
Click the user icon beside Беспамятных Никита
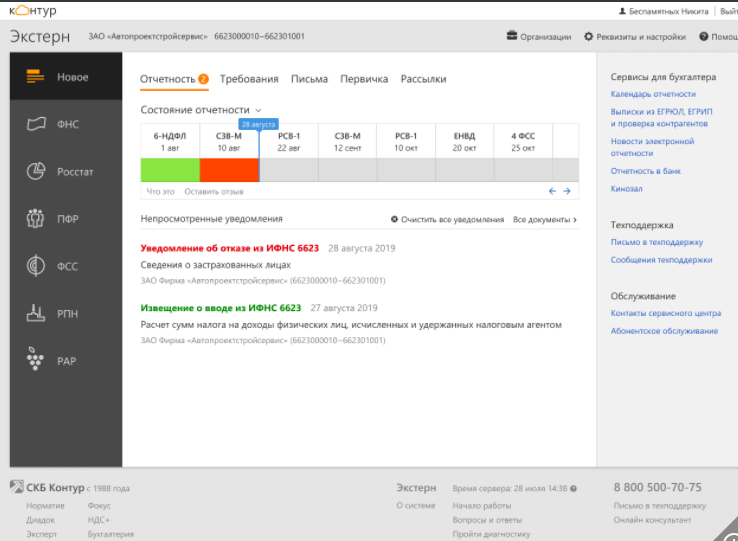pos(622,11)
